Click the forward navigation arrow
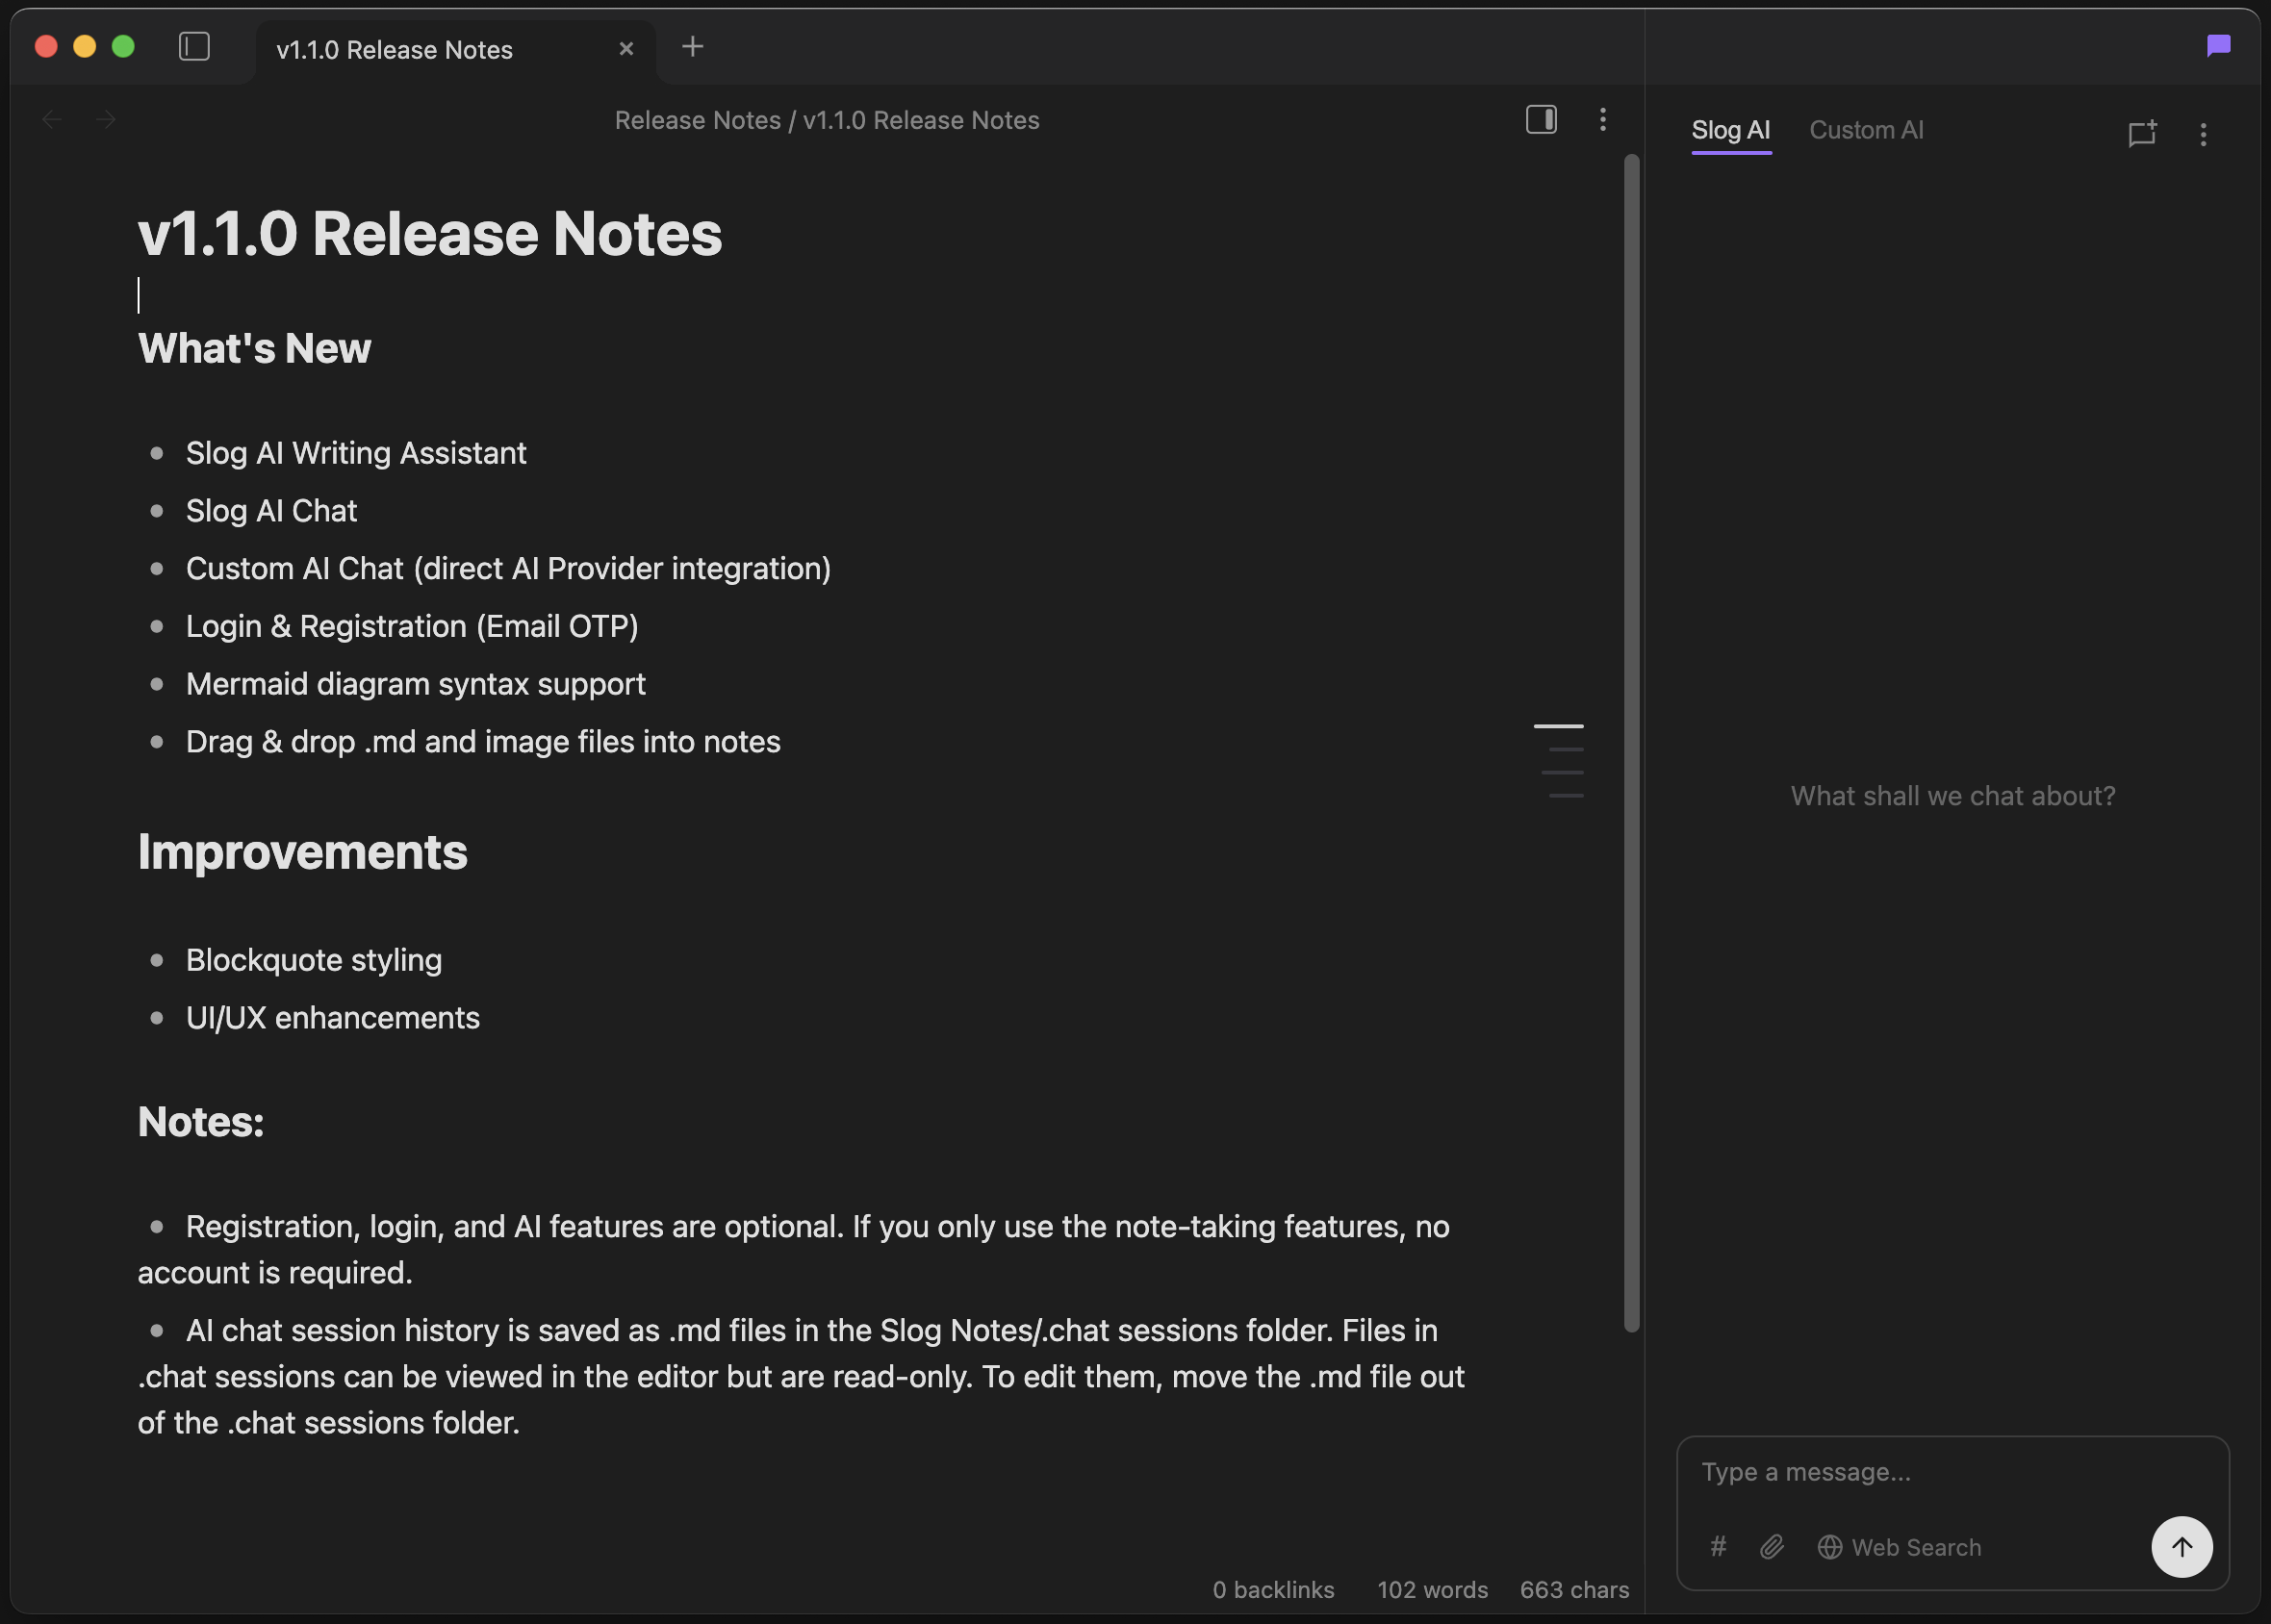 click(106, 119)
